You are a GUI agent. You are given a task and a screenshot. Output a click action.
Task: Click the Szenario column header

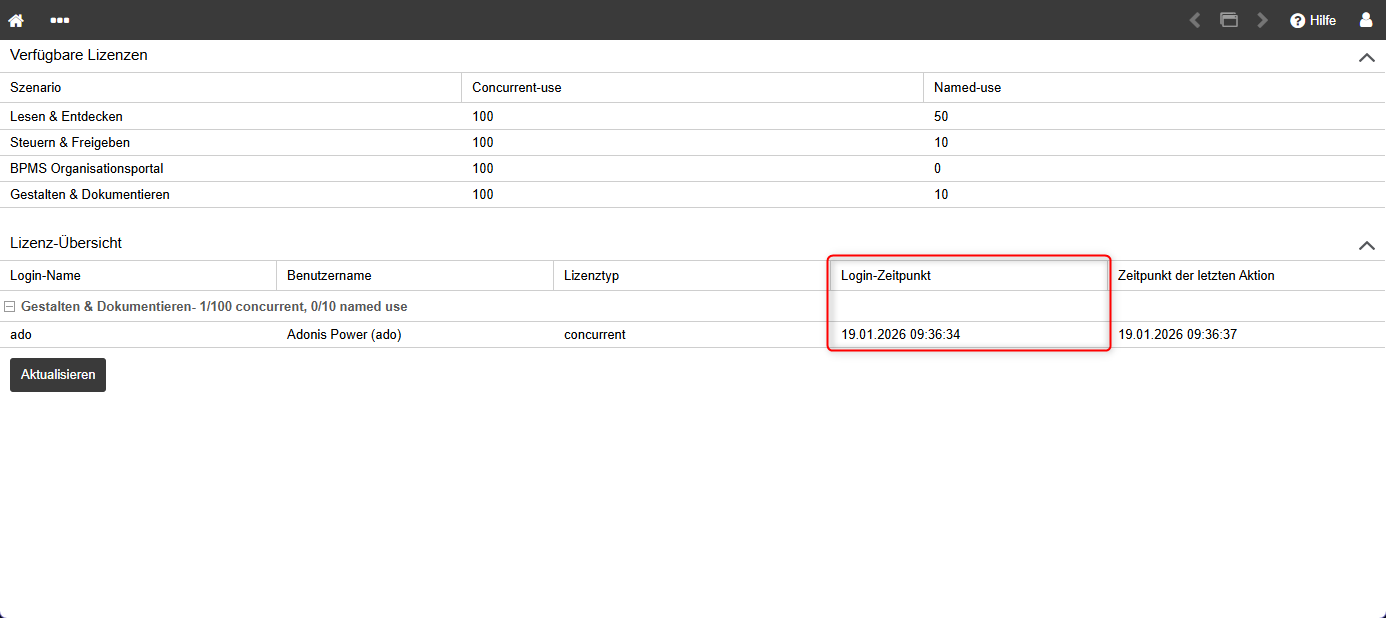point(35,87)
